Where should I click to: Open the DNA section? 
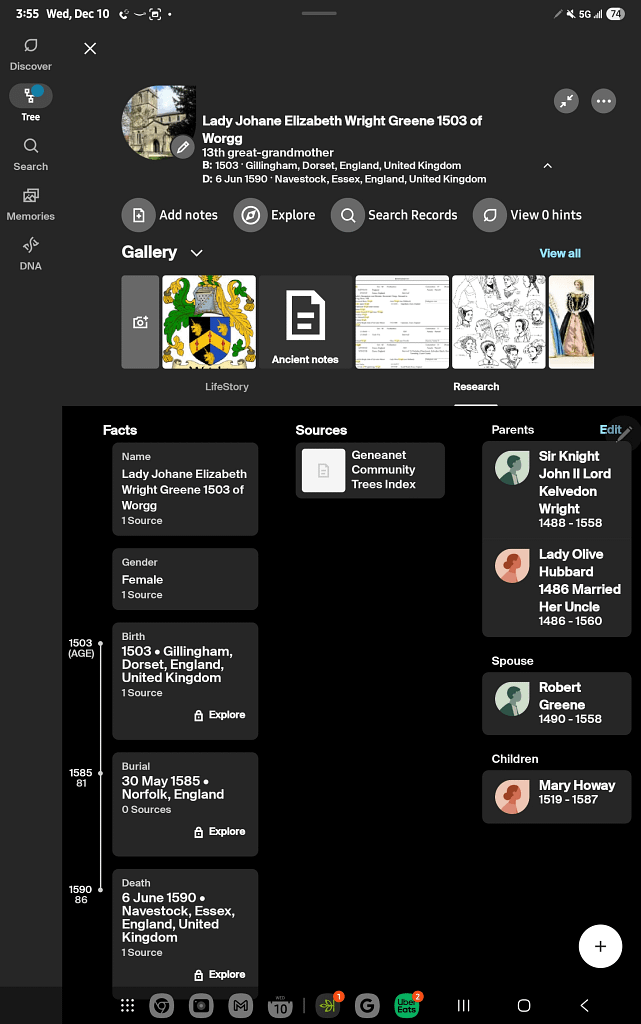tap(31, 253)
